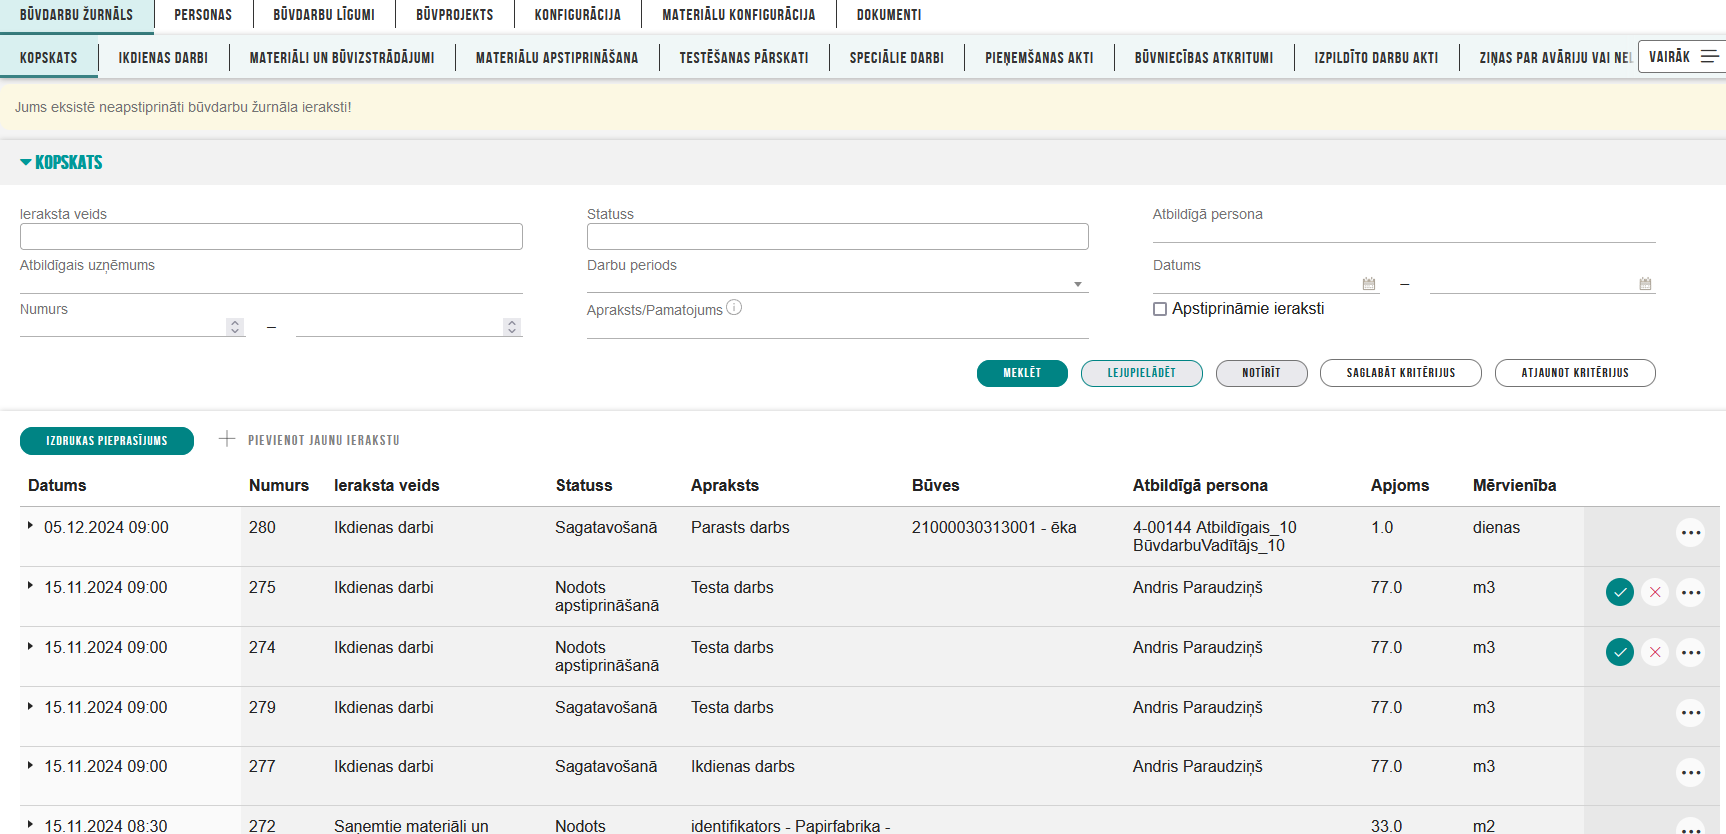Approve entry number 274

coord(1620,653)
